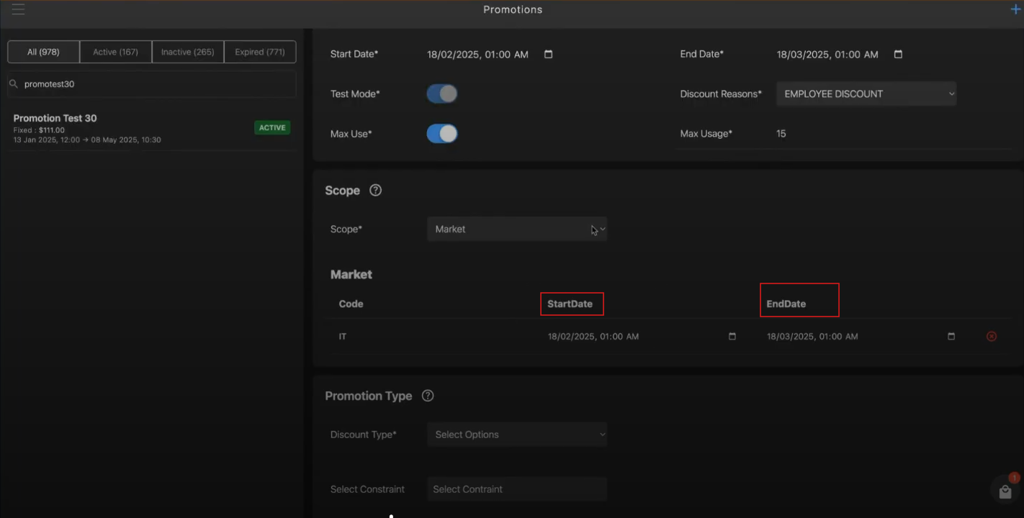Open the top Start Date calendar picker icon
The height and width of the screenshot is (518, 1024).
tap(548, 54)
